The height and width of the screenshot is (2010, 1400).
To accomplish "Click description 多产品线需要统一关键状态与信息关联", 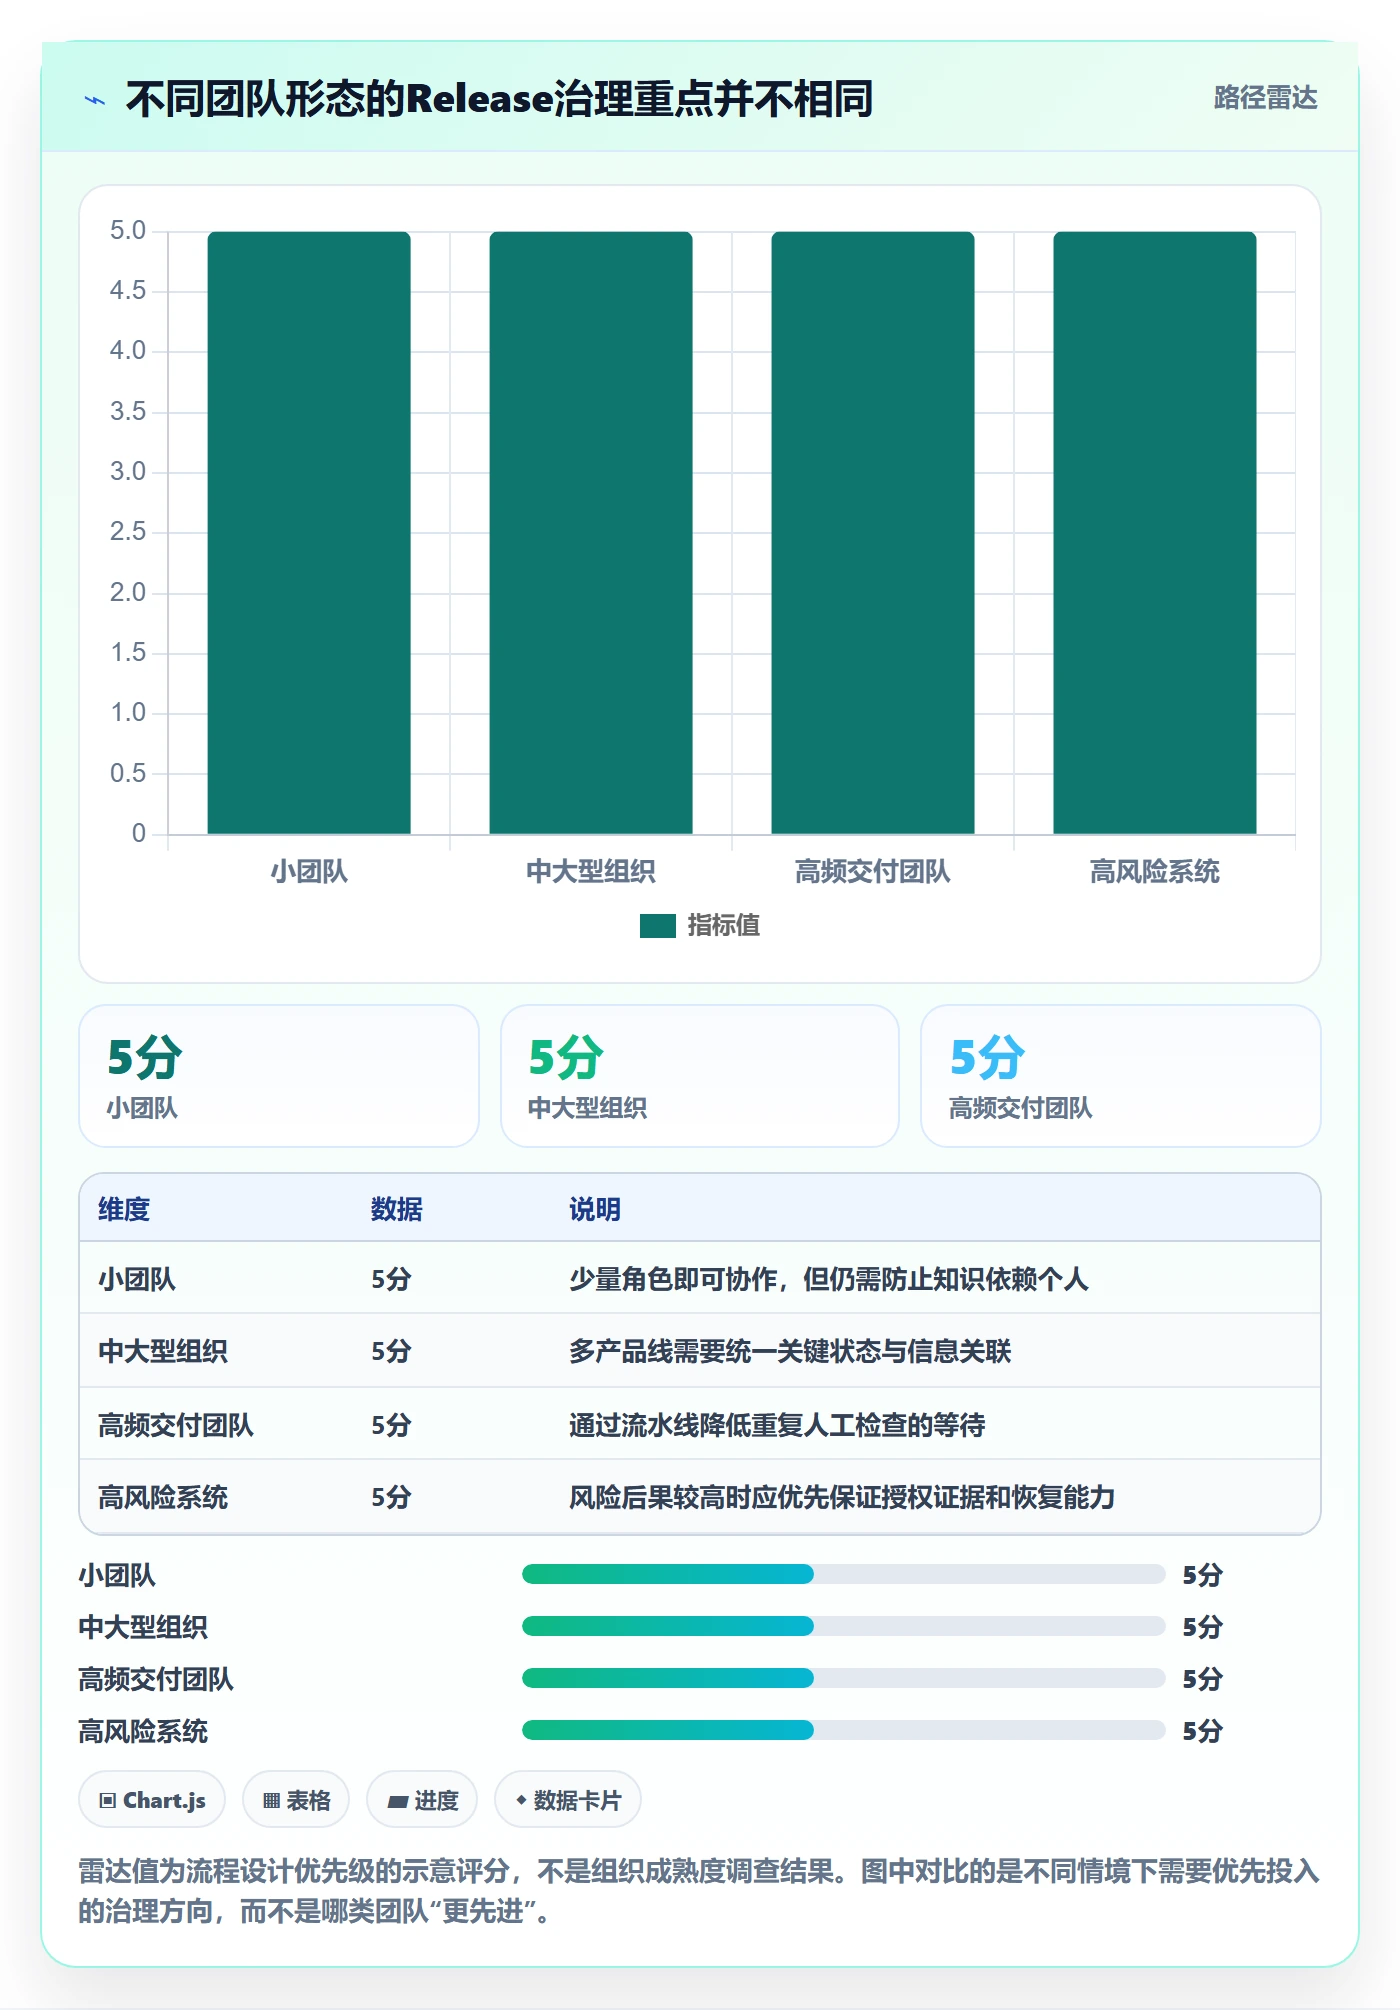I will point(790,1351).
